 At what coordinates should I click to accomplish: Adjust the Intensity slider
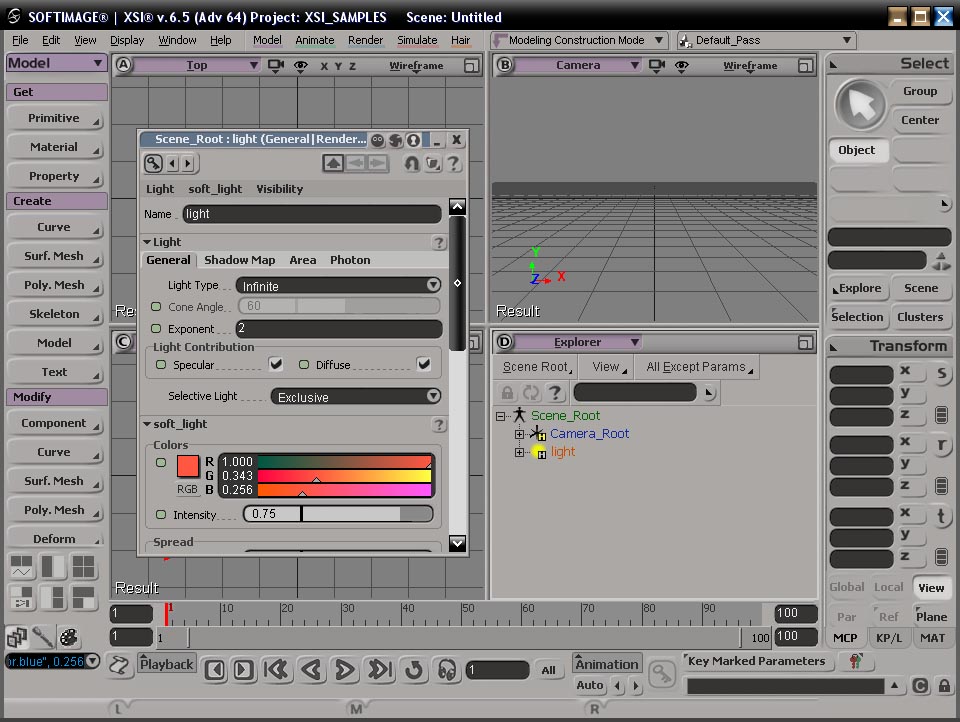point(338,514)
